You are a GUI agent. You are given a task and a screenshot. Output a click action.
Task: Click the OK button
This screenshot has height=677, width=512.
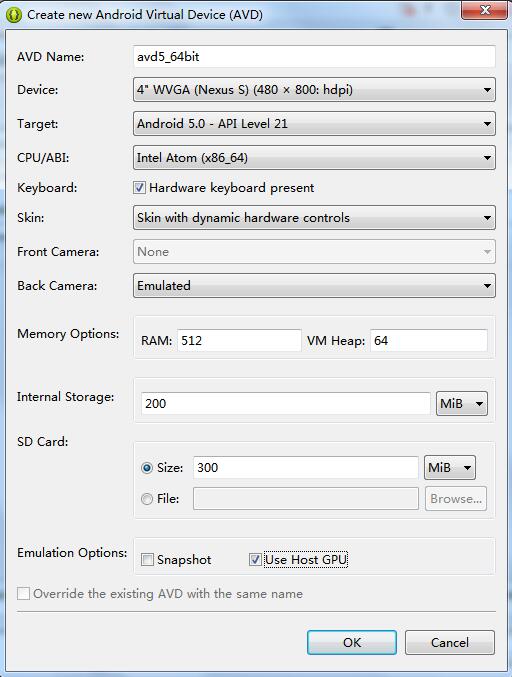352,642
